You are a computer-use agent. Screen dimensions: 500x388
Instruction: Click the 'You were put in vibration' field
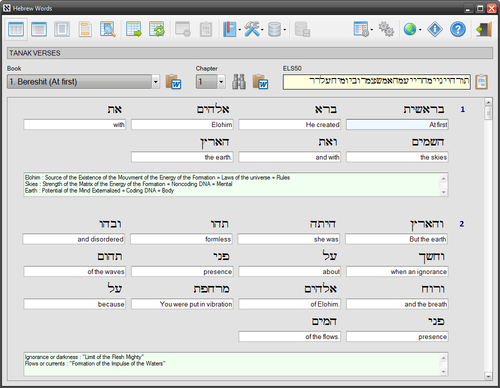click(x=182, y=304)
